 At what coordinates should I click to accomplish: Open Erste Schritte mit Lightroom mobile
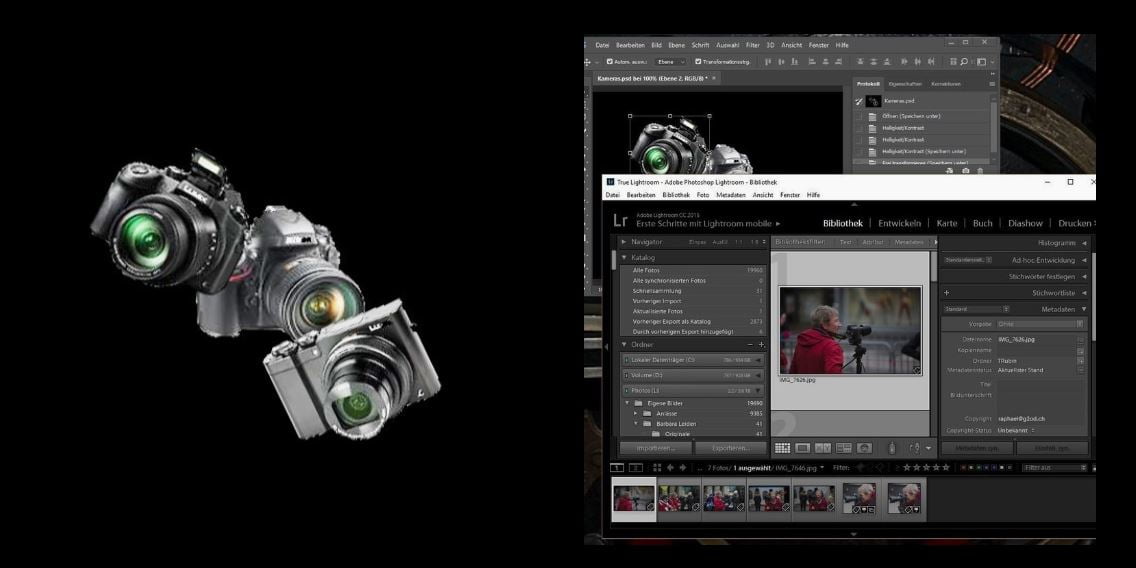(x=708, y=224)
